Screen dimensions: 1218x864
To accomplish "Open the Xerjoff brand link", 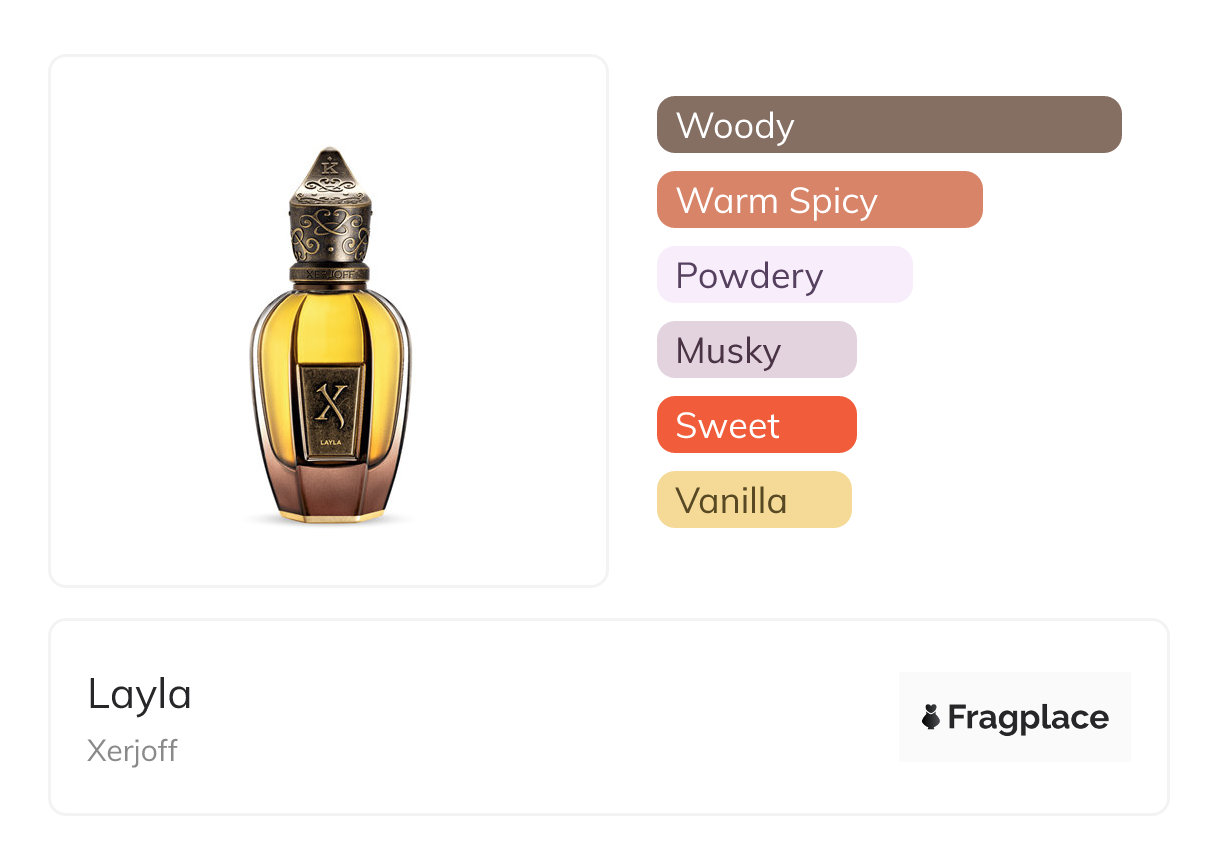I will 132,750.
